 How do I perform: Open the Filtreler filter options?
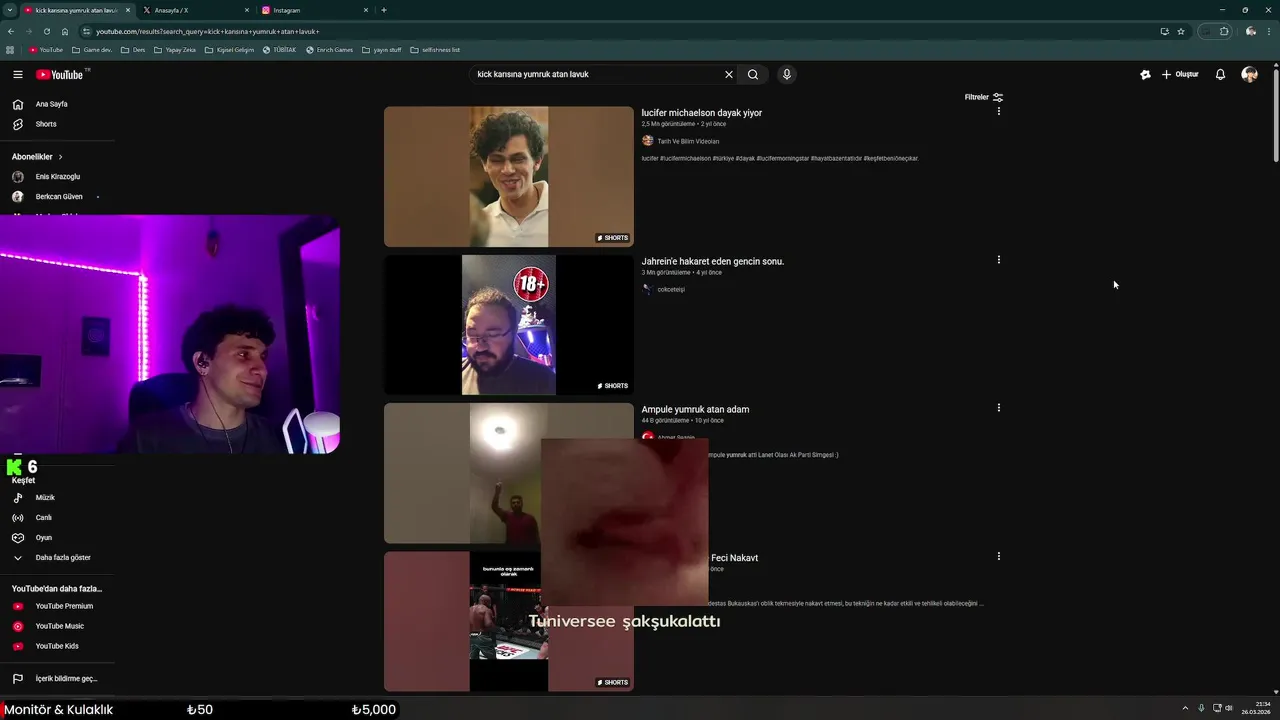984,97
